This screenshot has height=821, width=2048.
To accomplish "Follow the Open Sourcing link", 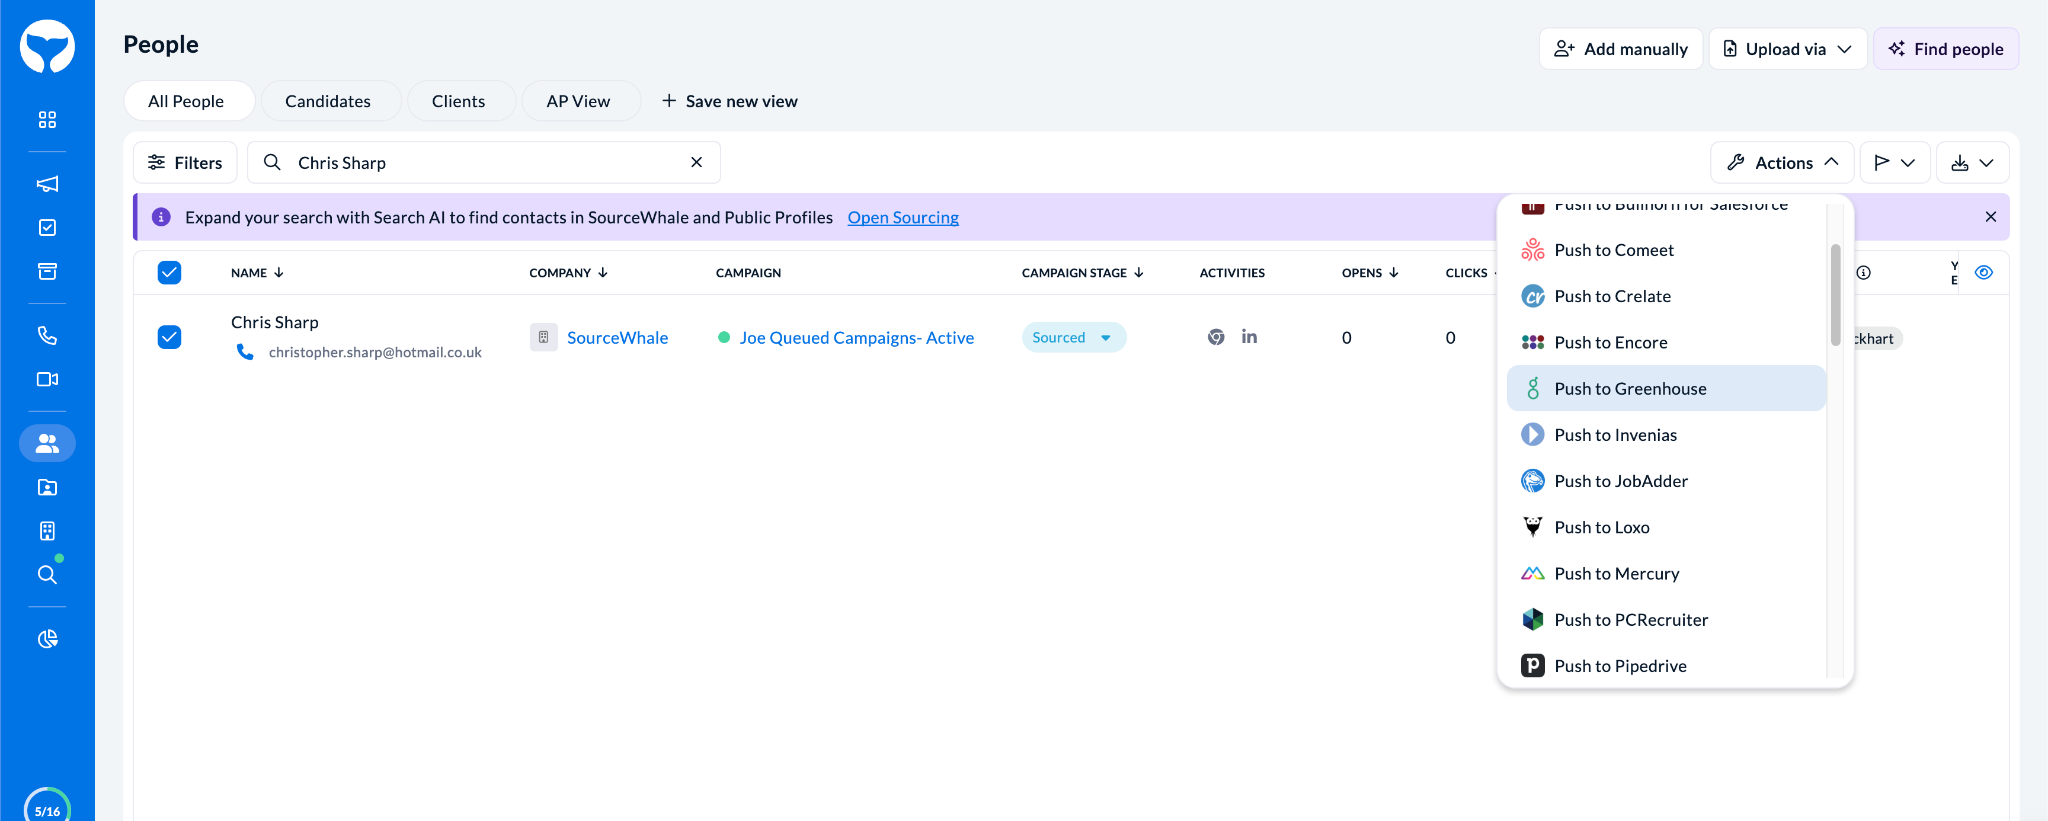I will point(903,217).
